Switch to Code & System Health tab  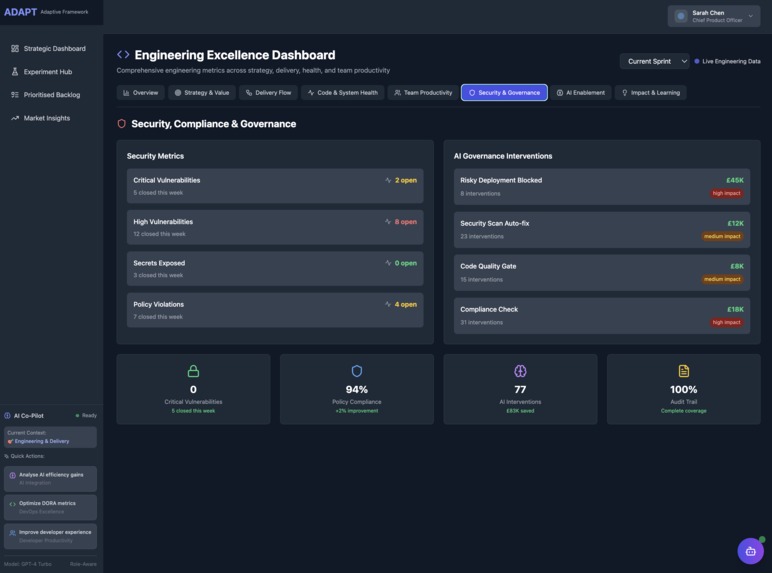[343, 93]
